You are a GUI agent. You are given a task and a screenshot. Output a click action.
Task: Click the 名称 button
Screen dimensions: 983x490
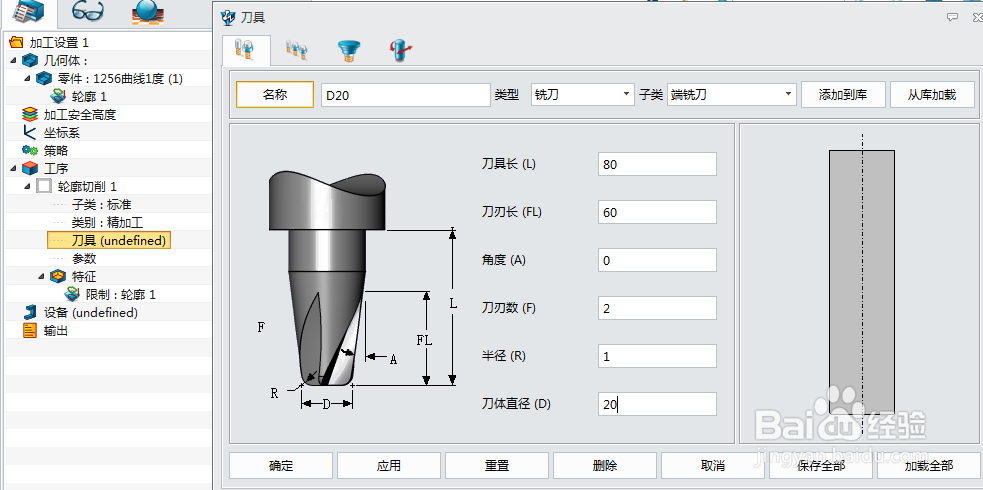pyautogui.click(x=275, y=95)
